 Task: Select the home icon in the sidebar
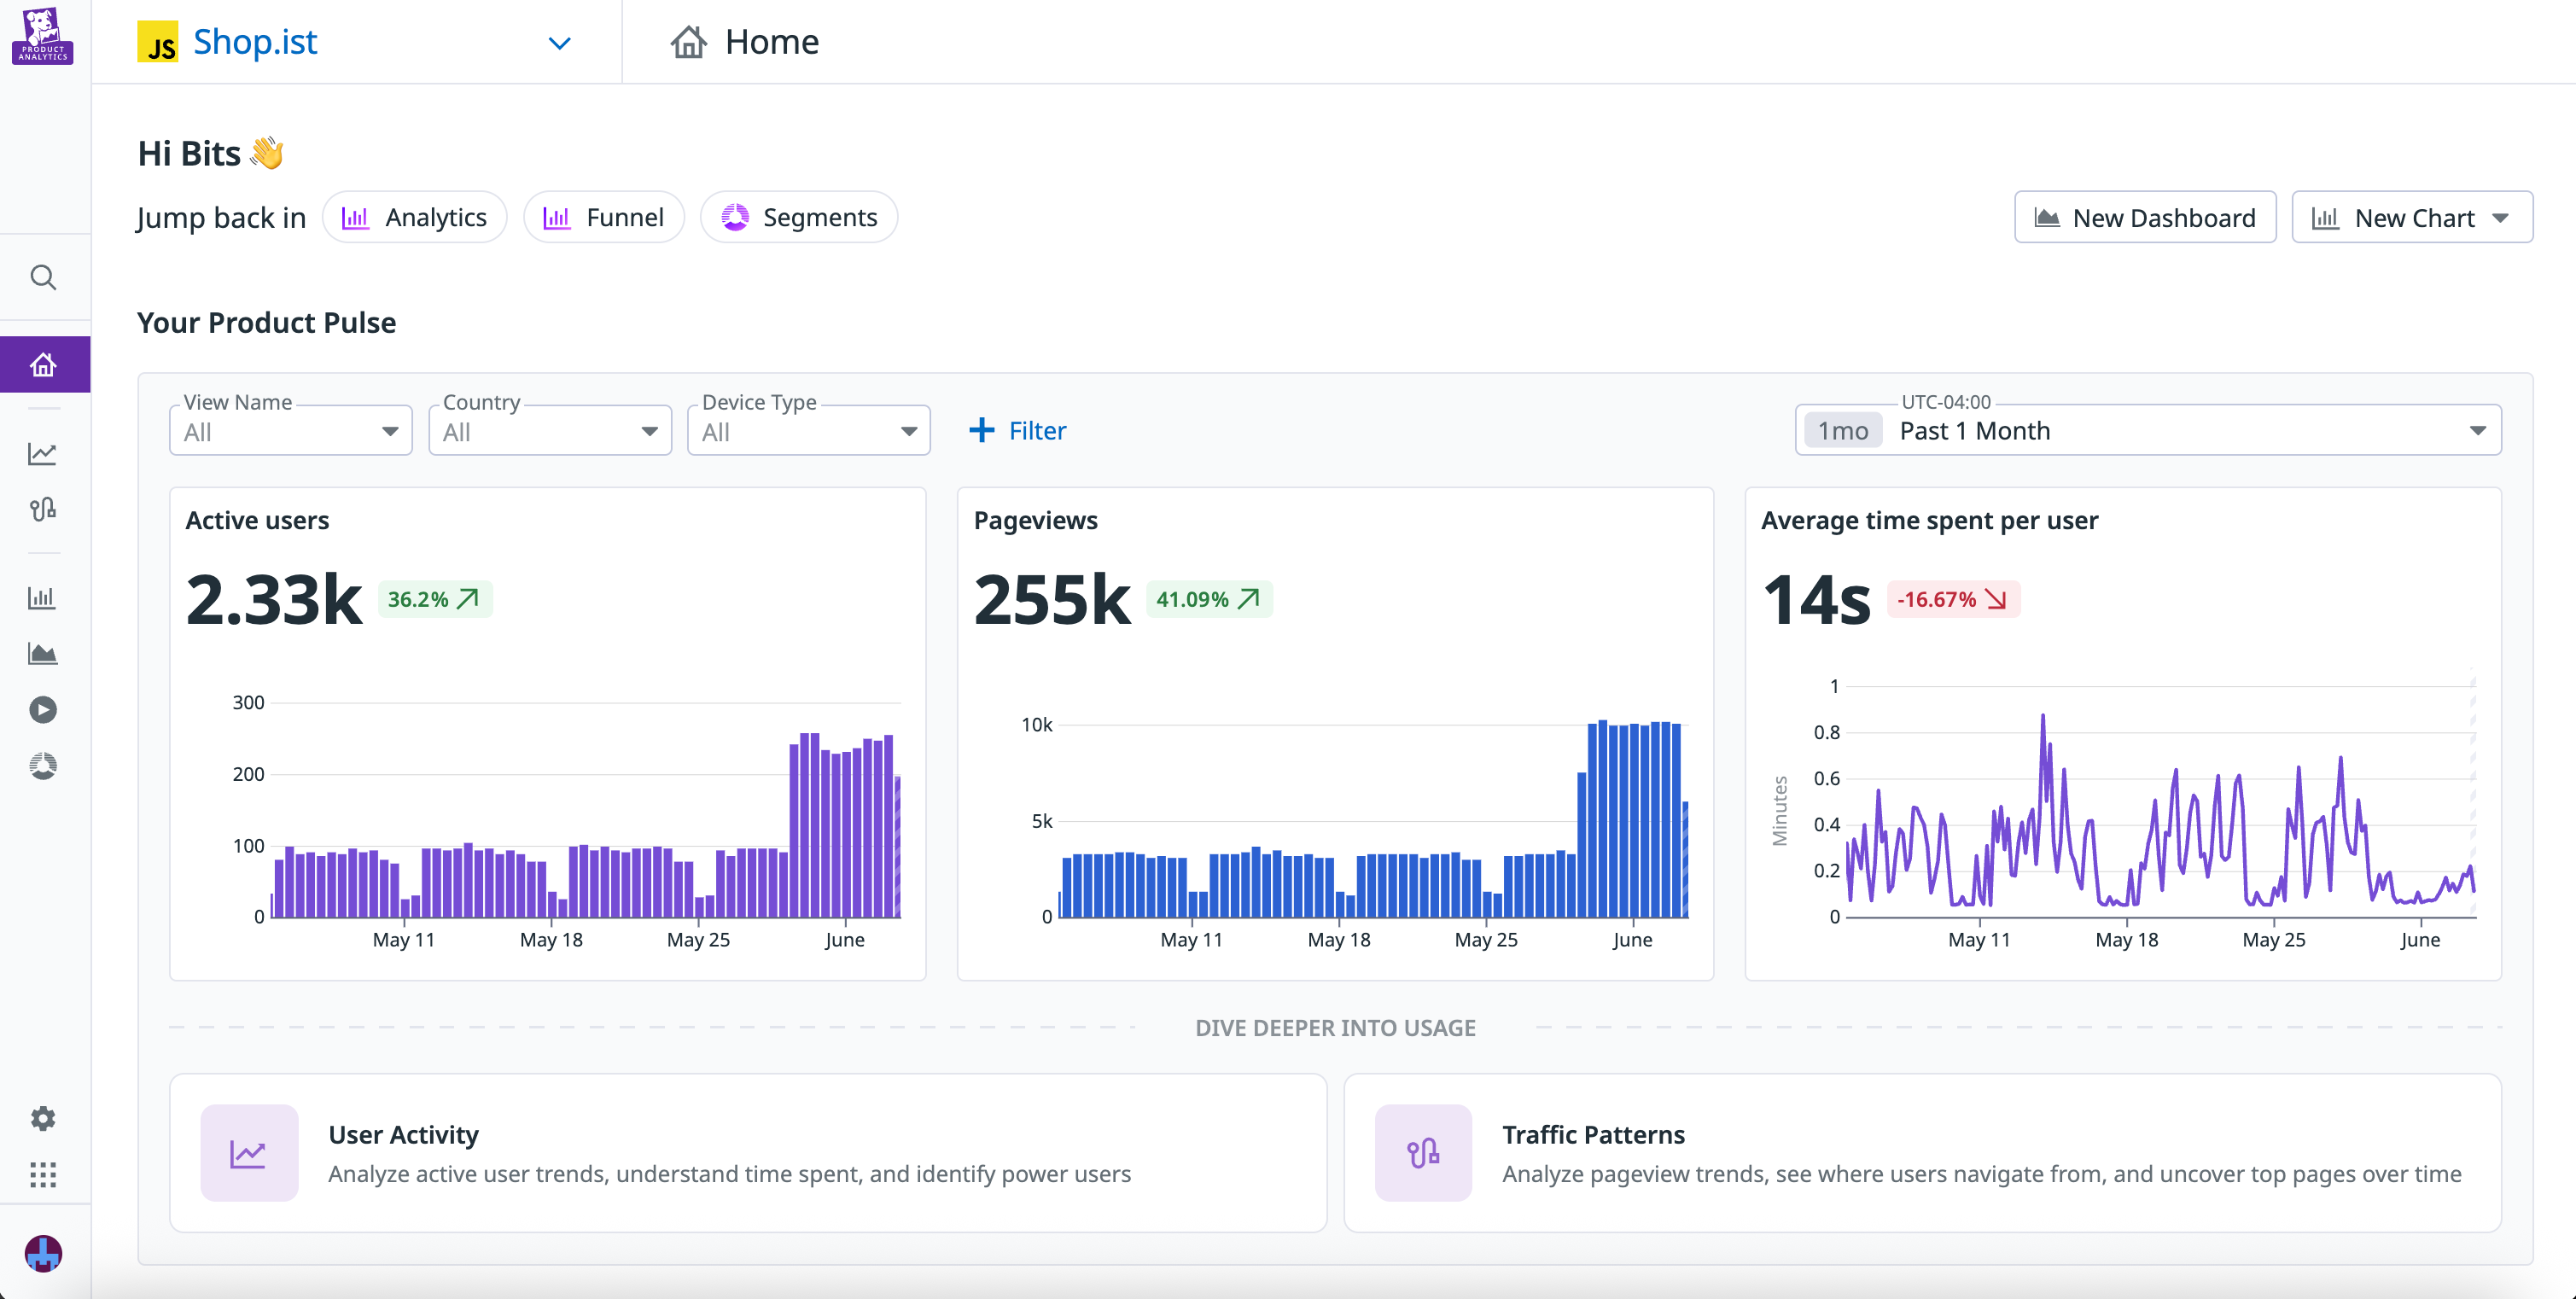coord(44,364)
